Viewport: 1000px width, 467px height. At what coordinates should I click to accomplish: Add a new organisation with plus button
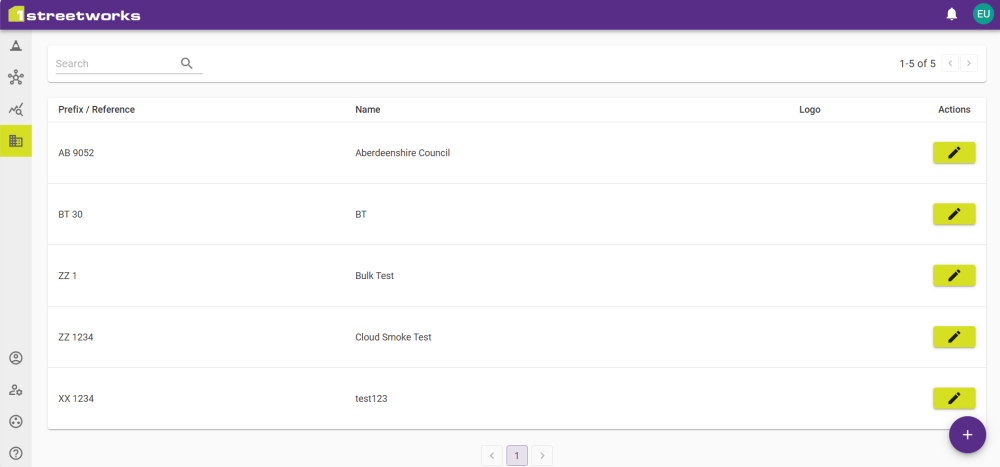pos(967,434)
